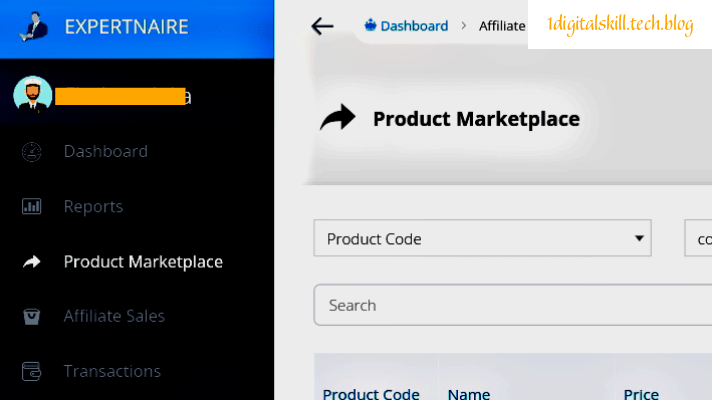Focus the Search input field
Screen dimensions: 712x400
(510, 305)
